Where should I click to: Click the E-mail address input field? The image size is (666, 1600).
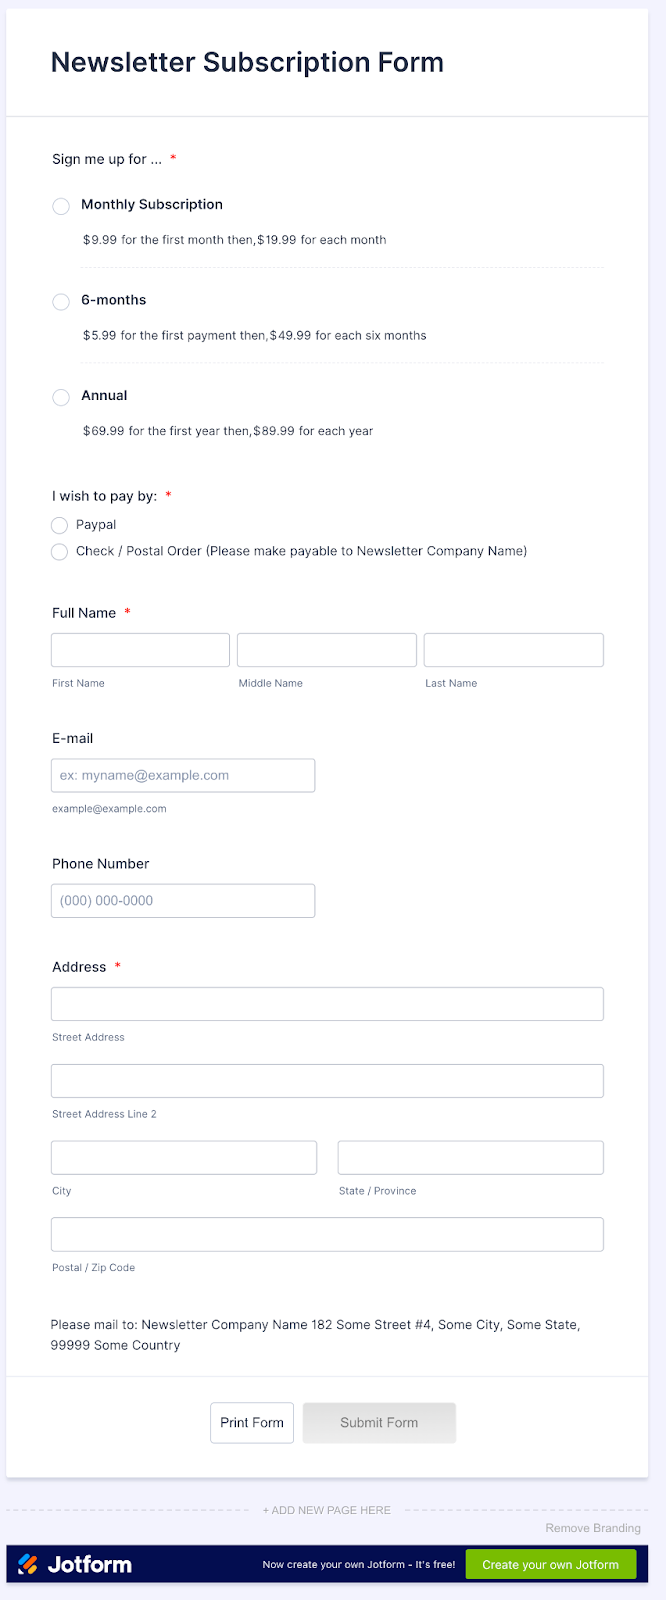pyautogui.click(x=183, y=776)
